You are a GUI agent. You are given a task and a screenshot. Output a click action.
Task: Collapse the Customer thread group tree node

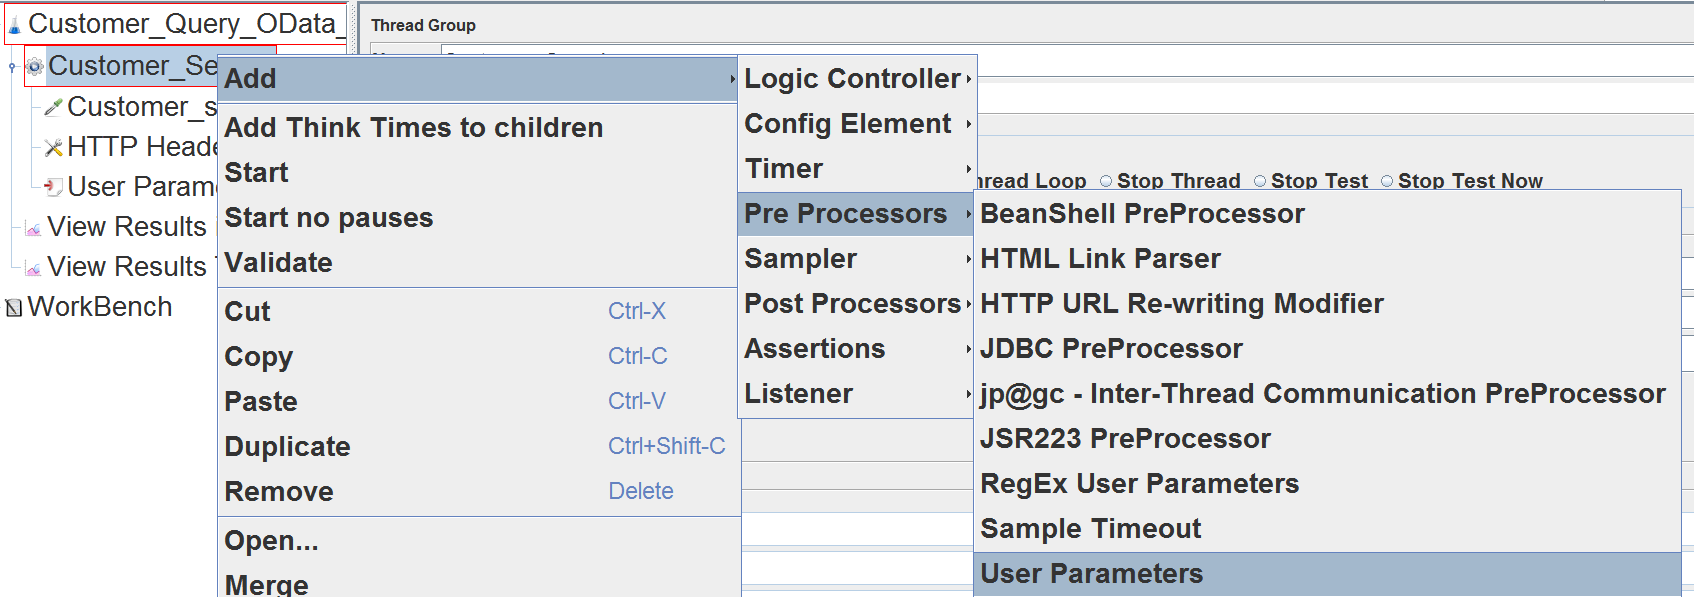click(12, 67)
